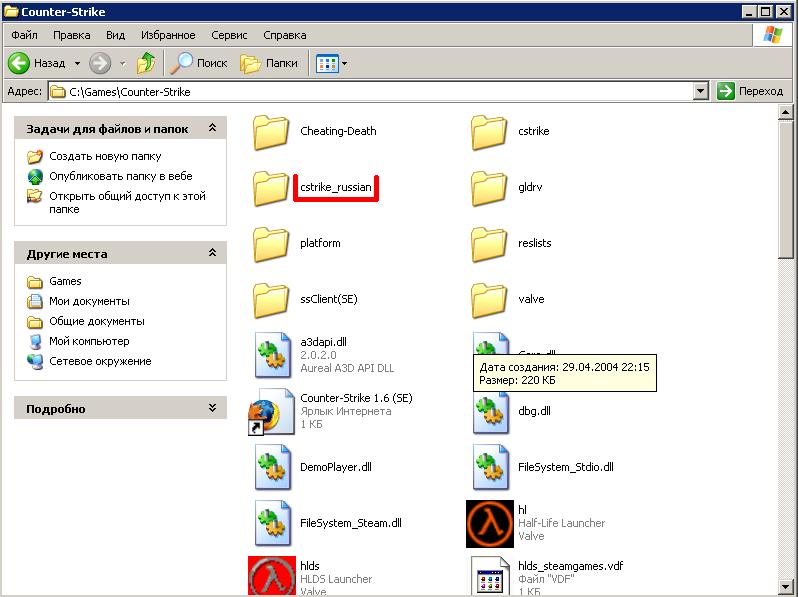The height and width of the screenshot is (597, 798).
Task: Click the green Back arrow button
Action: coord(19,63)
